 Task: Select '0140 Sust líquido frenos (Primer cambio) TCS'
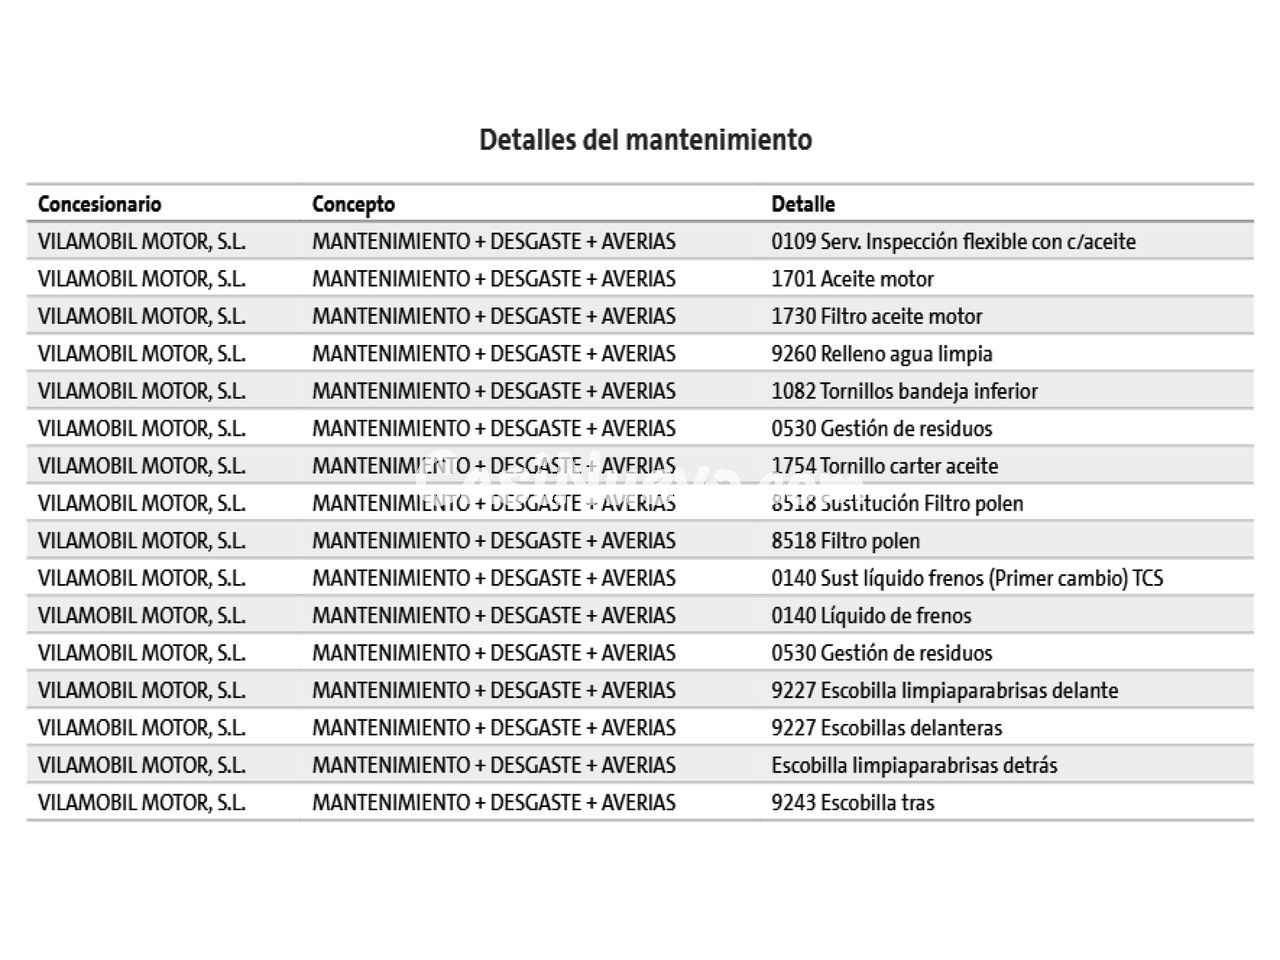(967, 578)
